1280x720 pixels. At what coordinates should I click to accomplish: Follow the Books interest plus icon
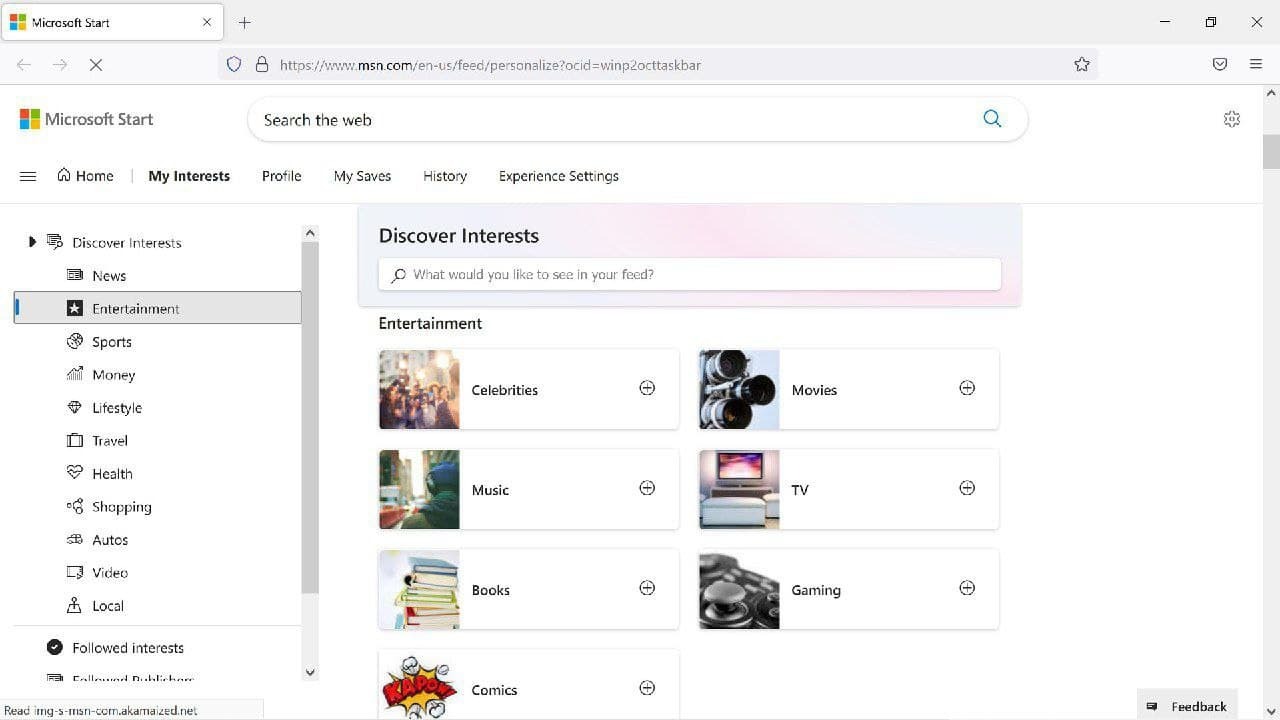pos(647,588)
